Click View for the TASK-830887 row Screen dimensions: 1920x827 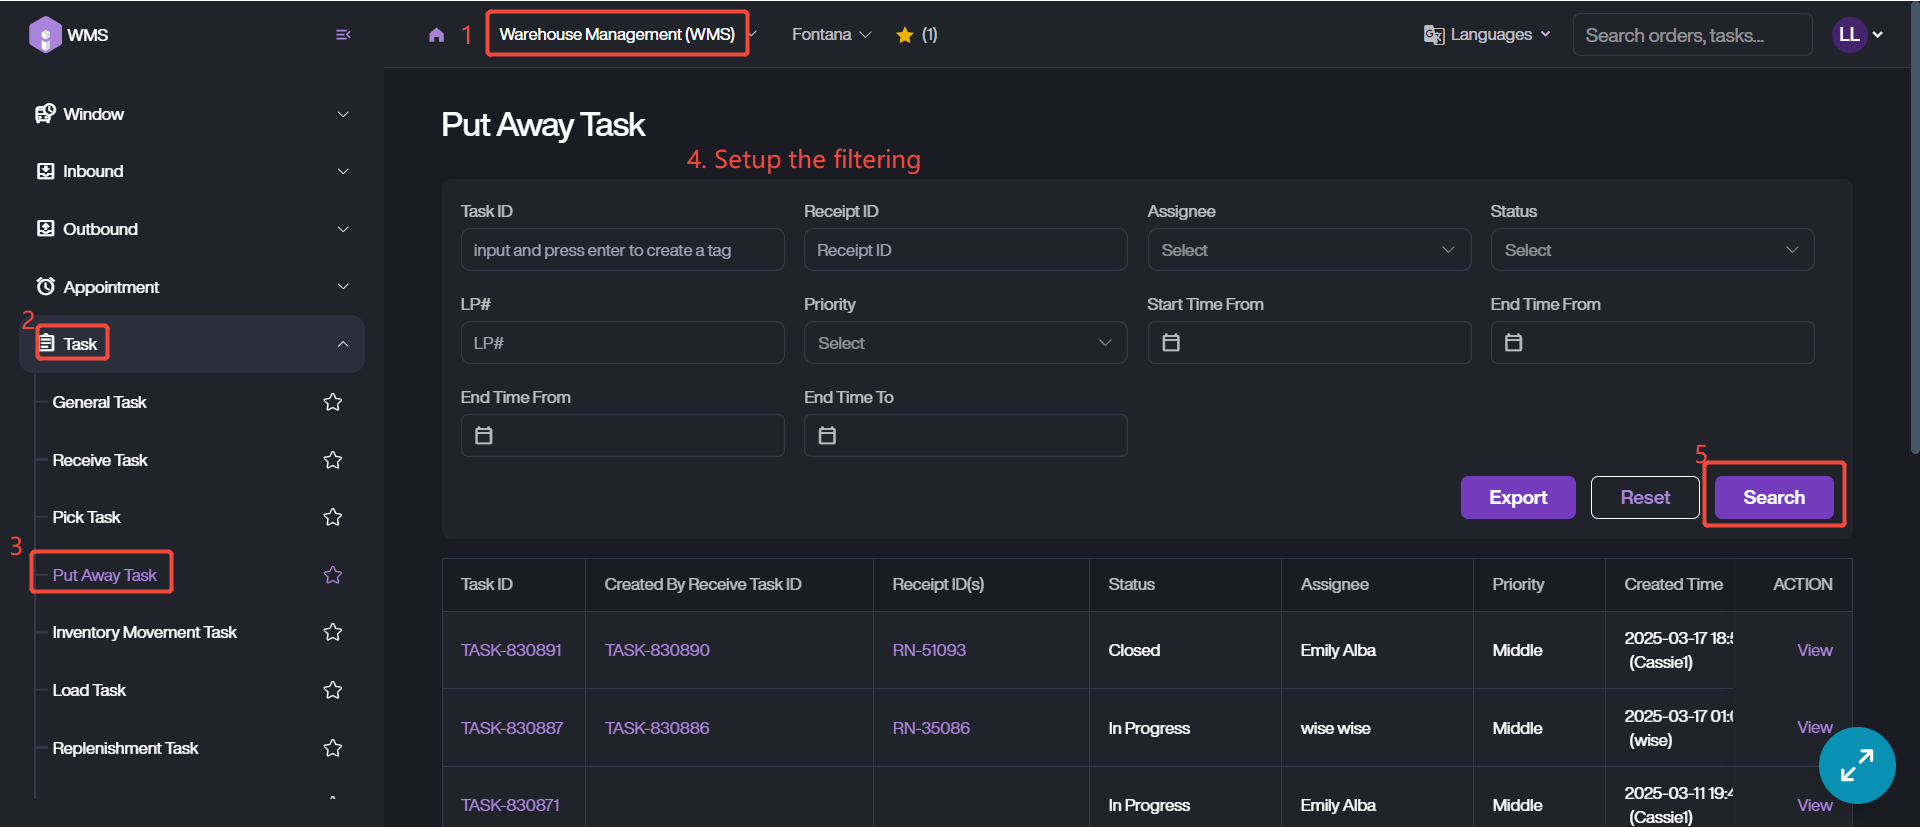point(1814,727)
